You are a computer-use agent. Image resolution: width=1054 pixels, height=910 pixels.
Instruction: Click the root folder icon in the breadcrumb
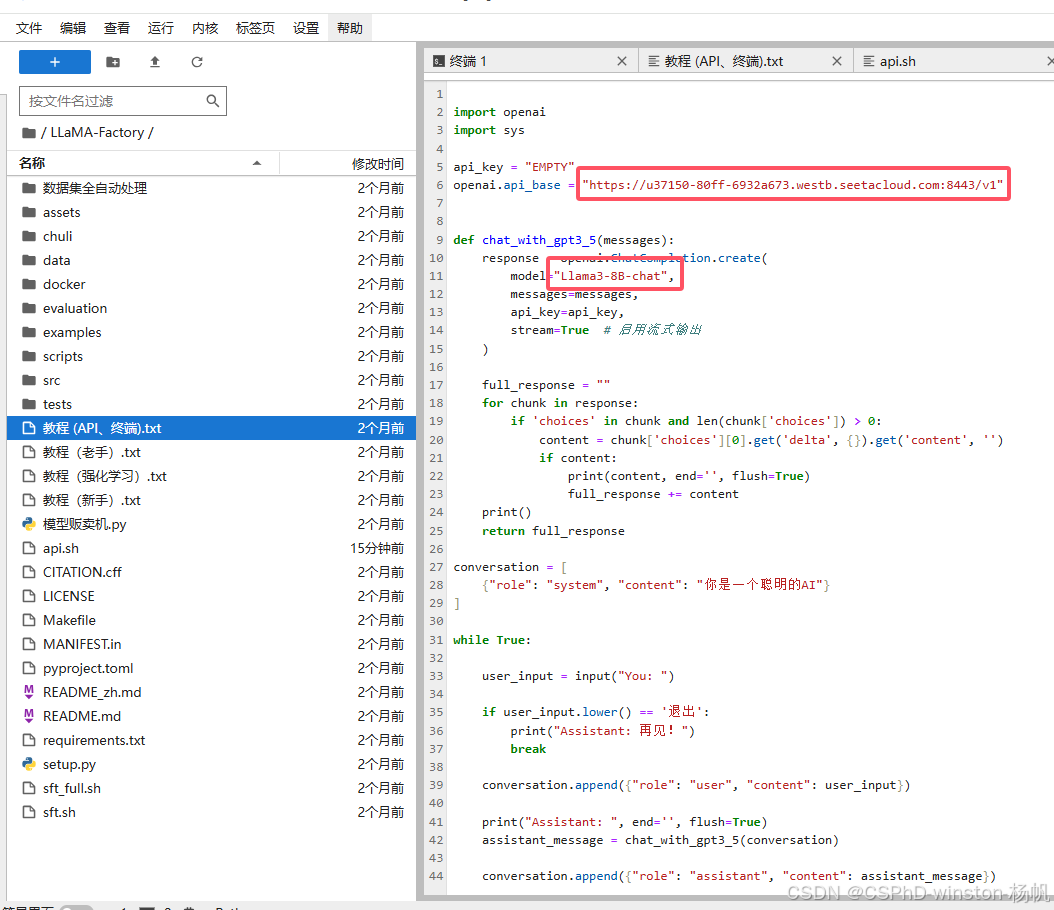pyautogui.click(x=29, y=132)
